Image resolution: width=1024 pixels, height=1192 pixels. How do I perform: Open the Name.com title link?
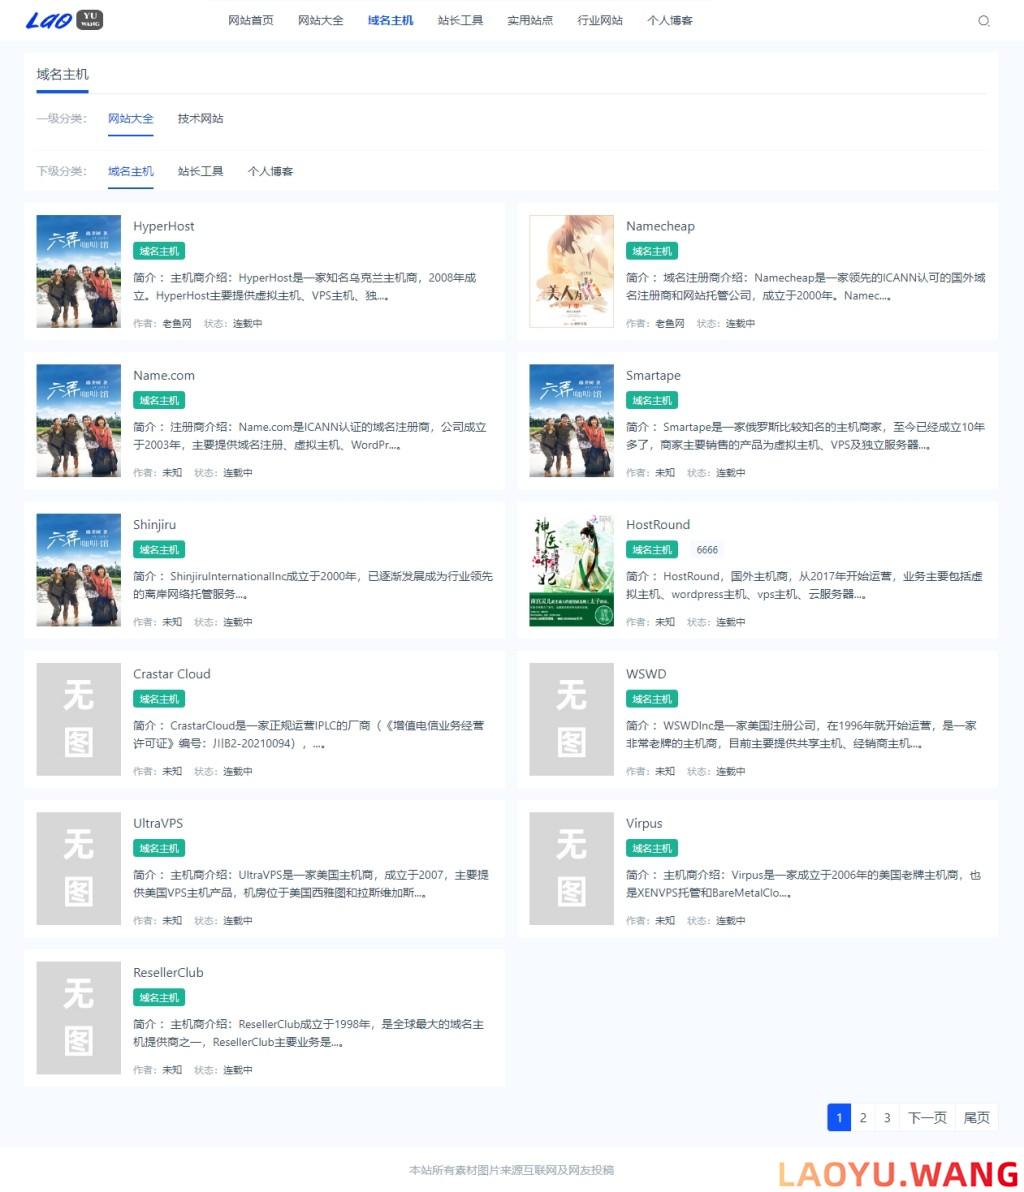tap(163, 376)
